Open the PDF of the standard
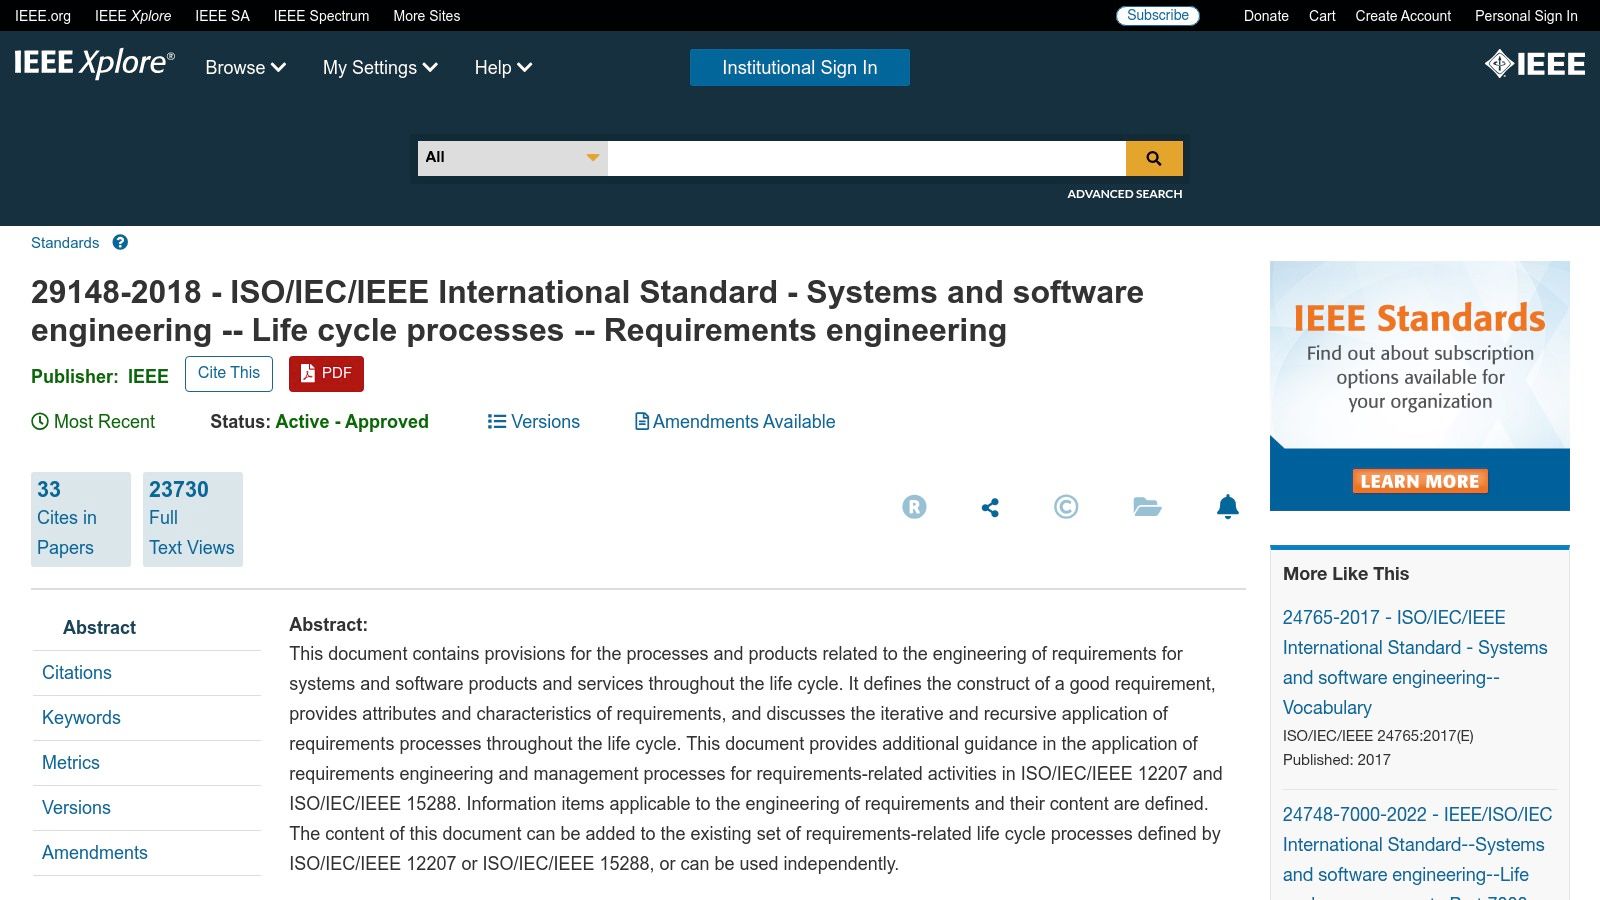Image resolution: width=1600 pixels, height=900 pixels. pos(325,373)
